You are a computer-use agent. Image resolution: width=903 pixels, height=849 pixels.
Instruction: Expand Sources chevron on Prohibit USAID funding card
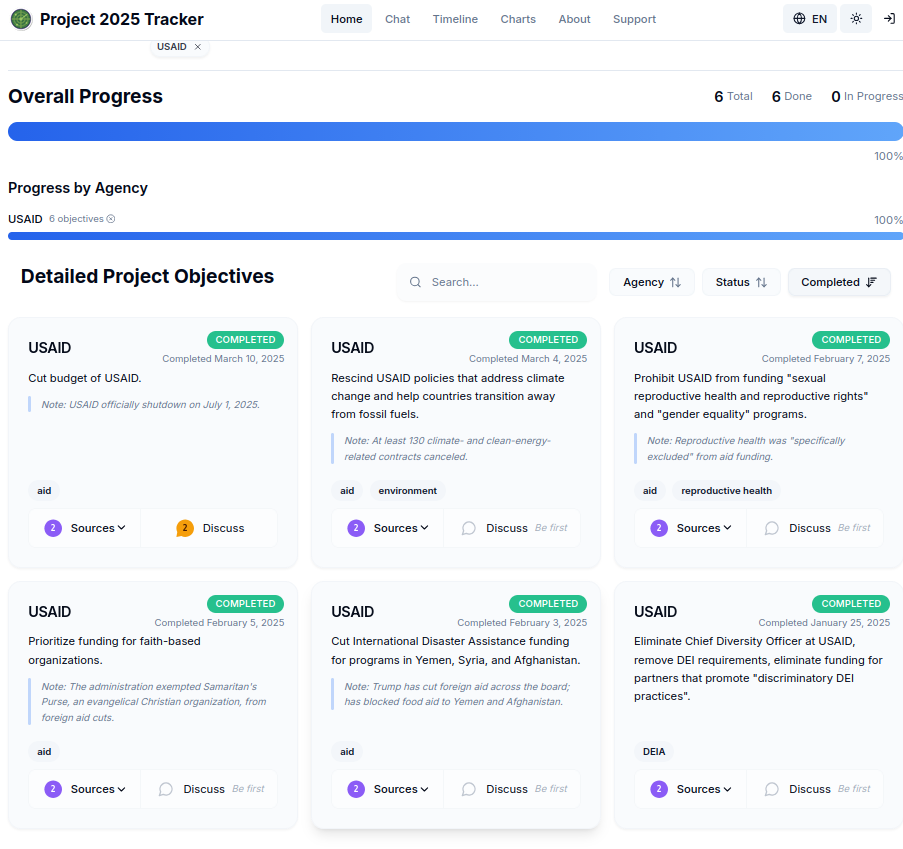[x=727, y=528]
